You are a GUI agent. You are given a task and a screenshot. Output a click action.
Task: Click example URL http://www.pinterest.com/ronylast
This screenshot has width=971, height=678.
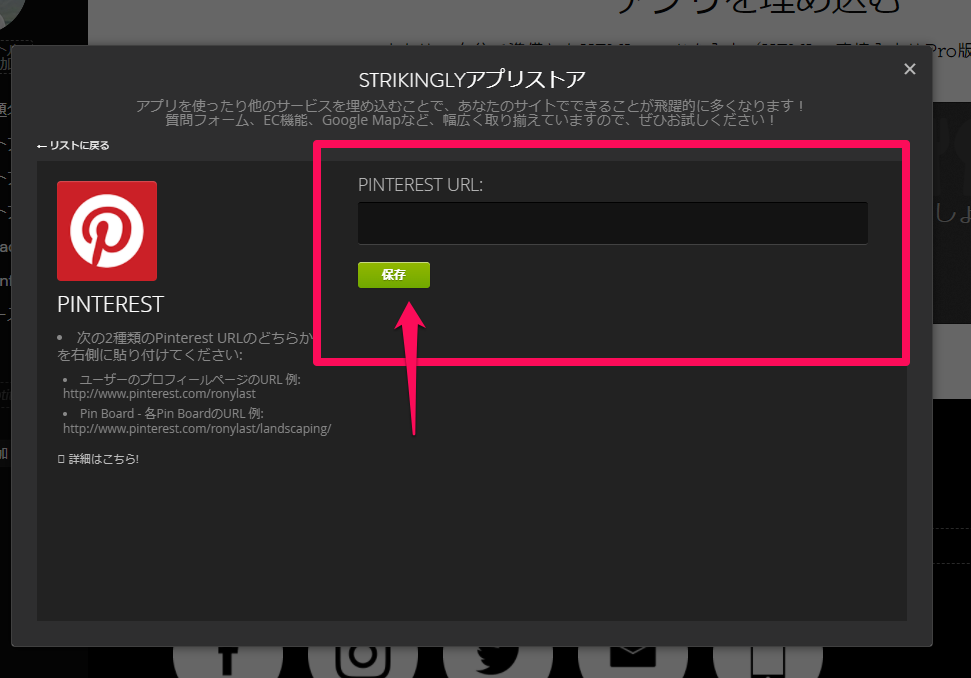tap(159, 394)
